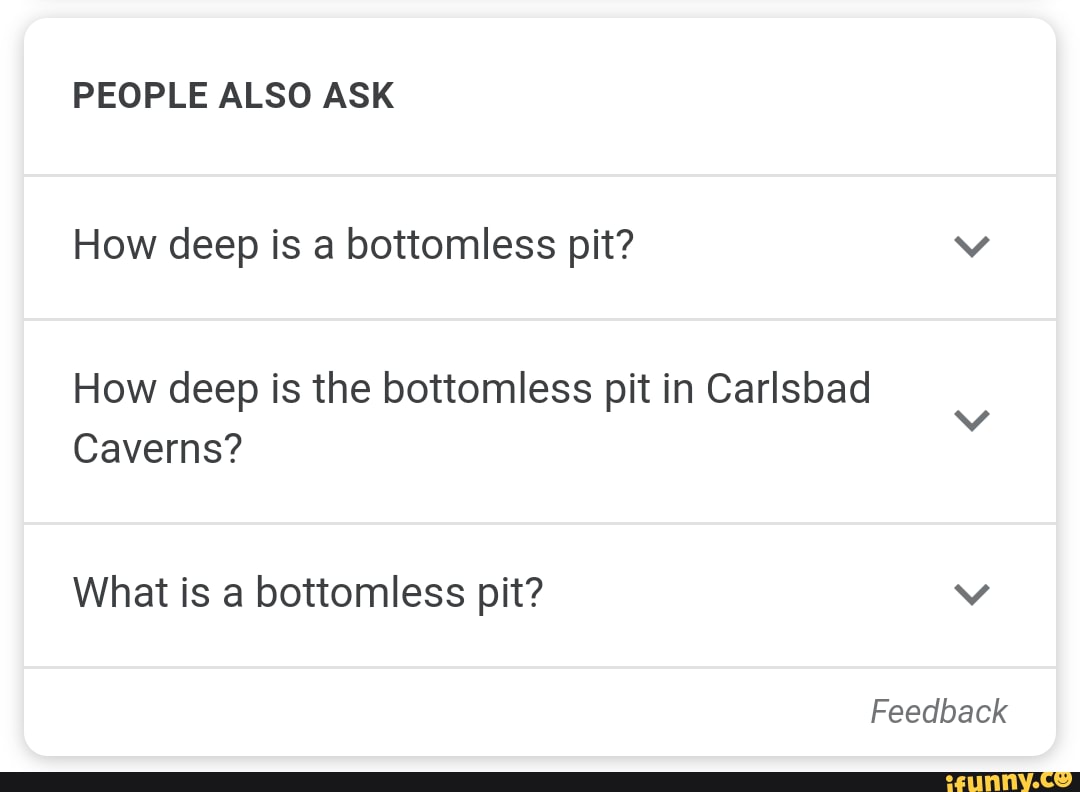This screenshot has height=792, width=1080.
Task: Click the smiley icon in the ifunny logo
Action: pos(1064,780)
